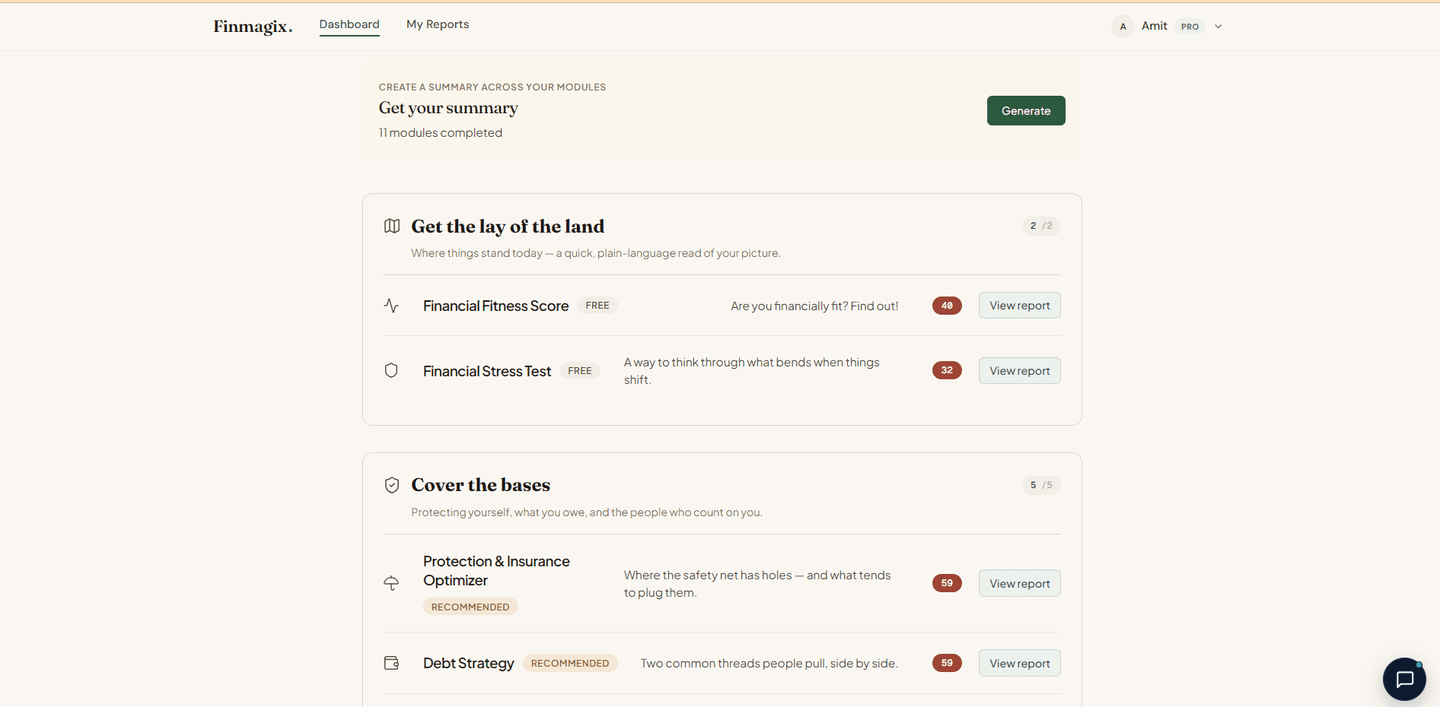Image resolution: width=1440 pixels, height=707 pixels.
Task: Select the Protection & Insurance Optimizer title
Action: coord(496,571)
